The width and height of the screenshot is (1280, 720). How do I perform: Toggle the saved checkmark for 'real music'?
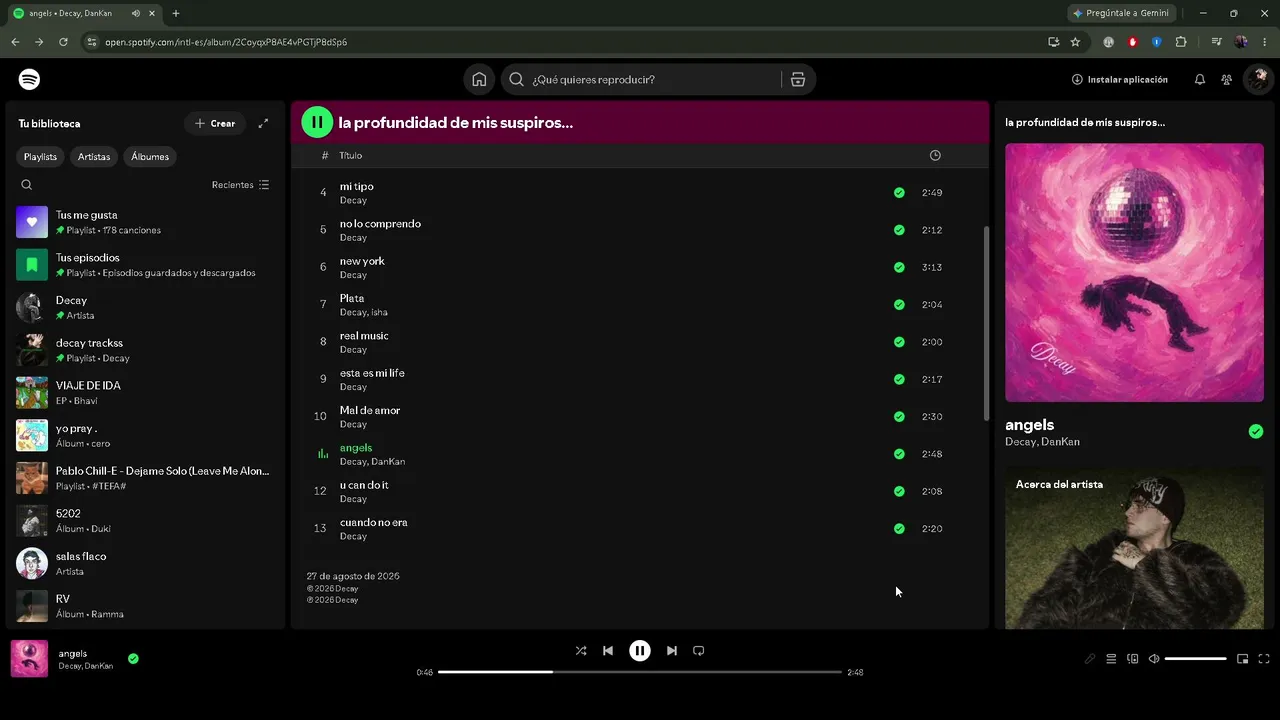[899, 342]
